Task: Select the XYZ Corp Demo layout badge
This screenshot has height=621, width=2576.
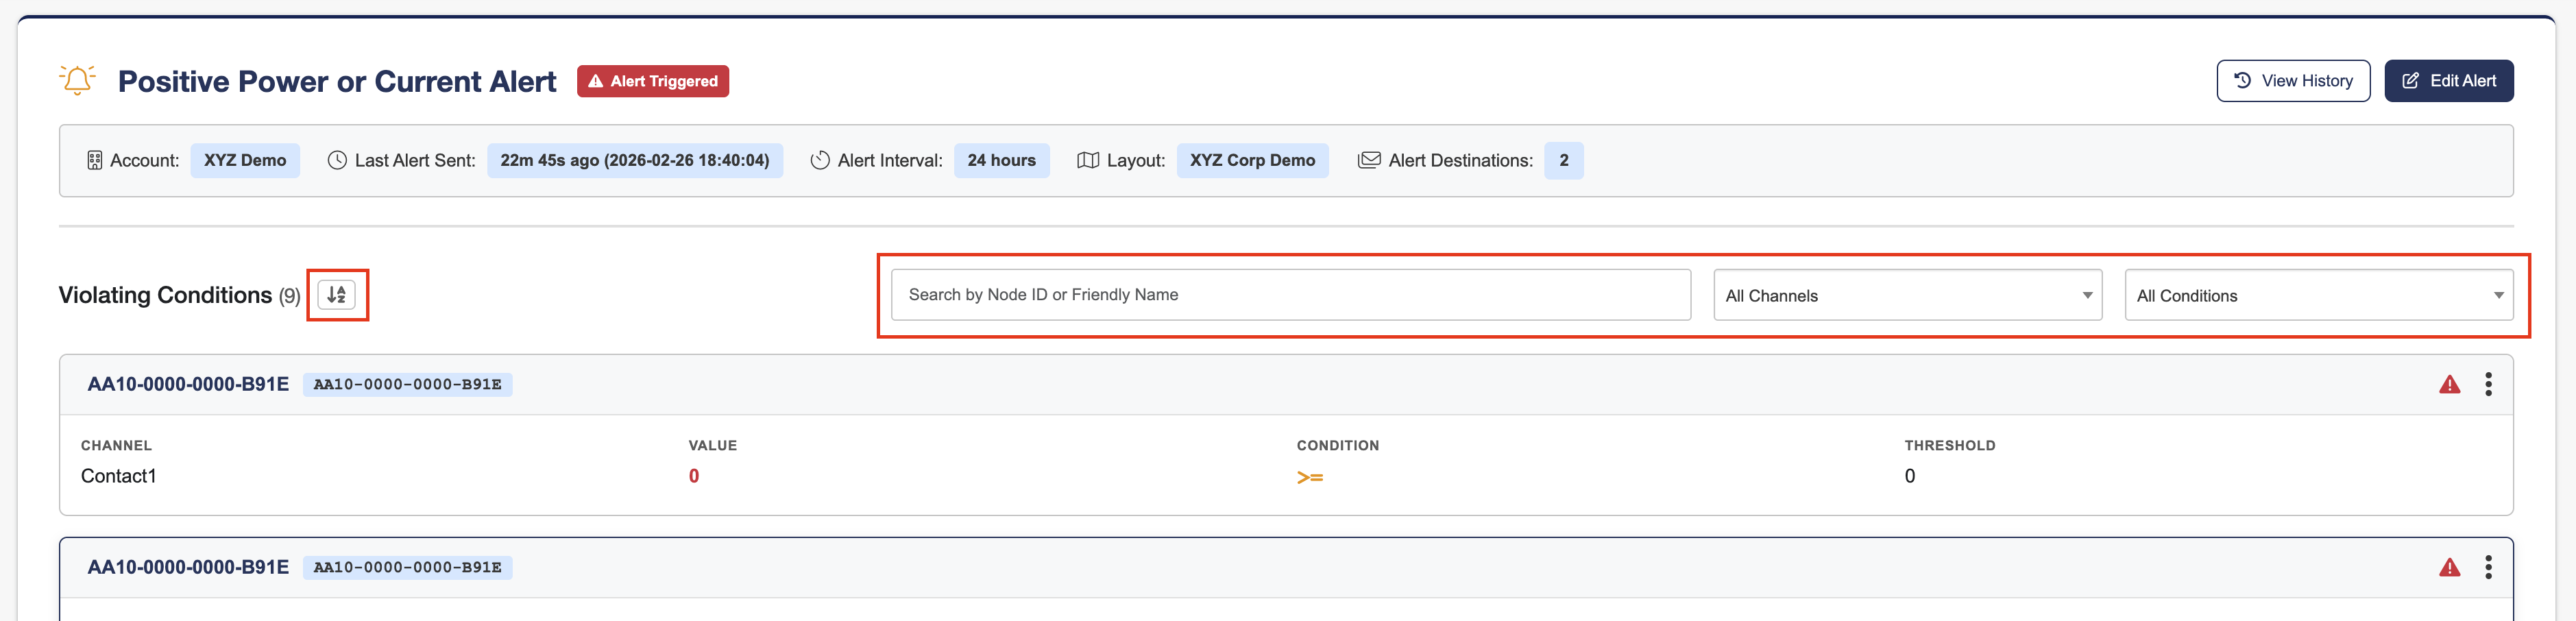Action: coord(1253,159)
